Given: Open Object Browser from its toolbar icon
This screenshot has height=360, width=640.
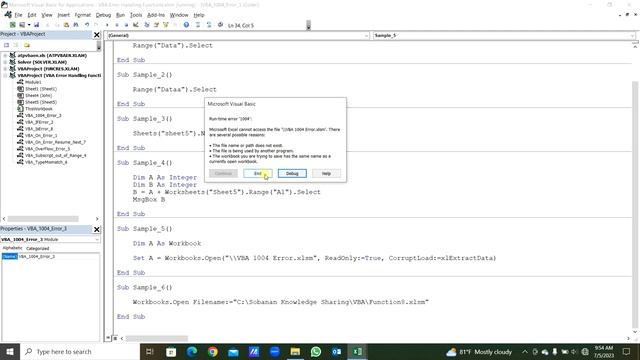Looking at the screenshot, I should click(166, 25).
